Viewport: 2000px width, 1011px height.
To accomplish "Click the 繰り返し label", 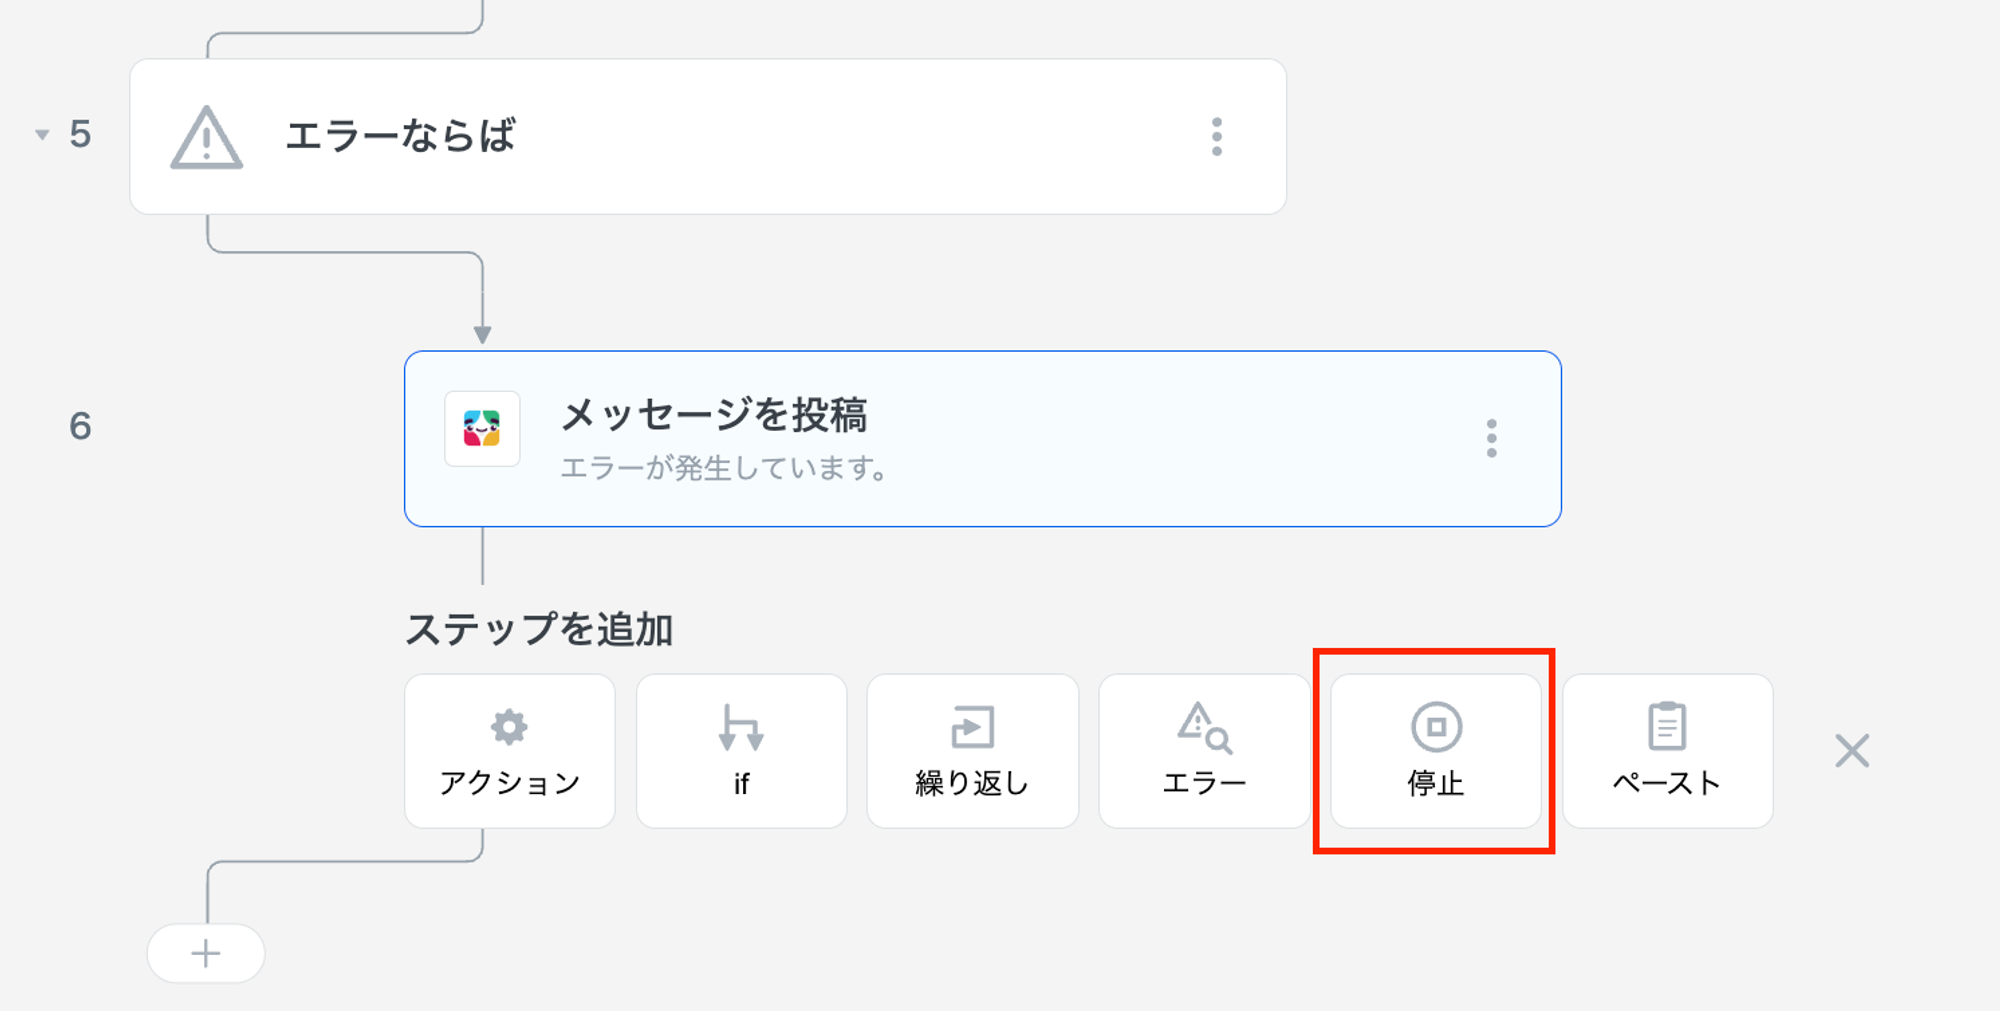I will tap(972, 783).
